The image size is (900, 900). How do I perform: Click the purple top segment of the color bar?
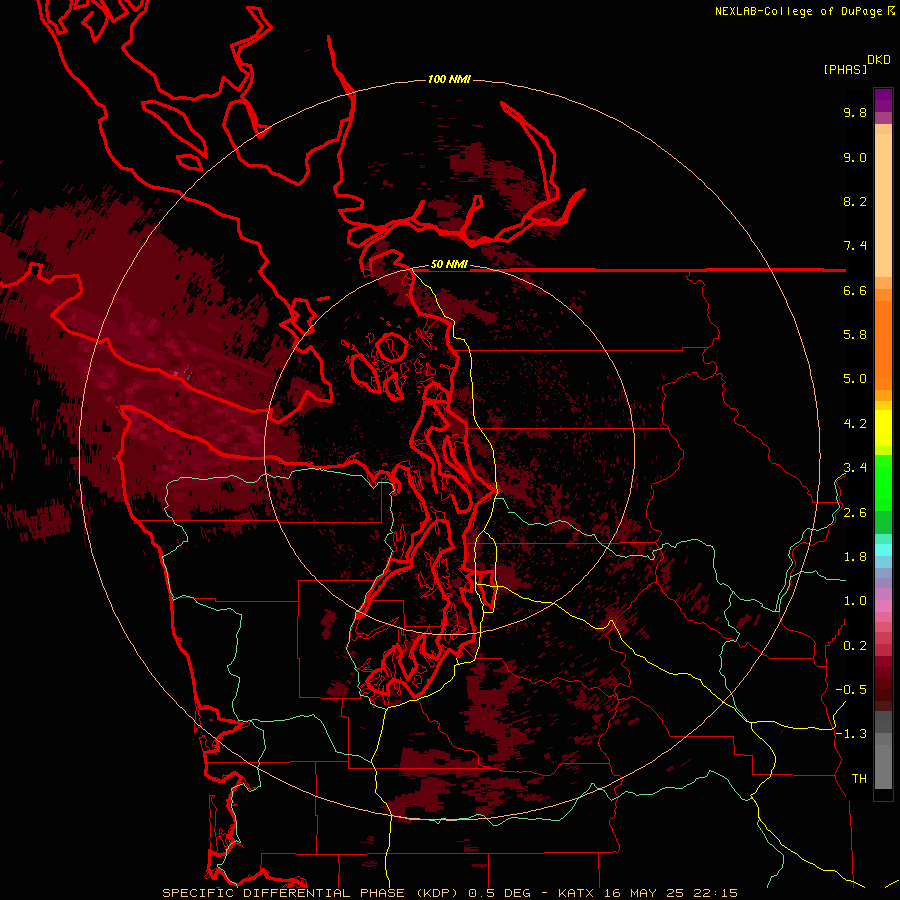[x=883, y=100]
